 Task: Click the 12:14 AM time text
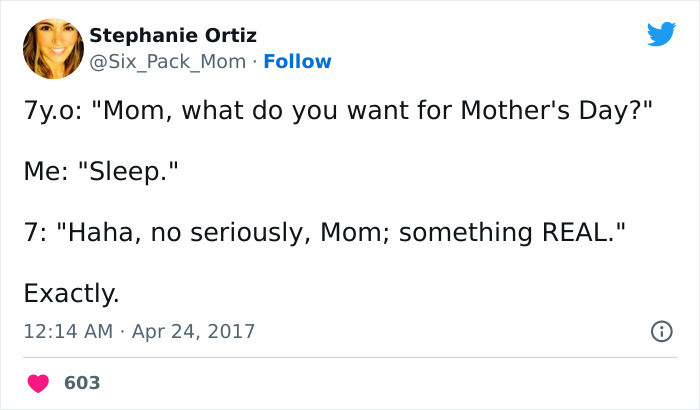tap(68, 331)
